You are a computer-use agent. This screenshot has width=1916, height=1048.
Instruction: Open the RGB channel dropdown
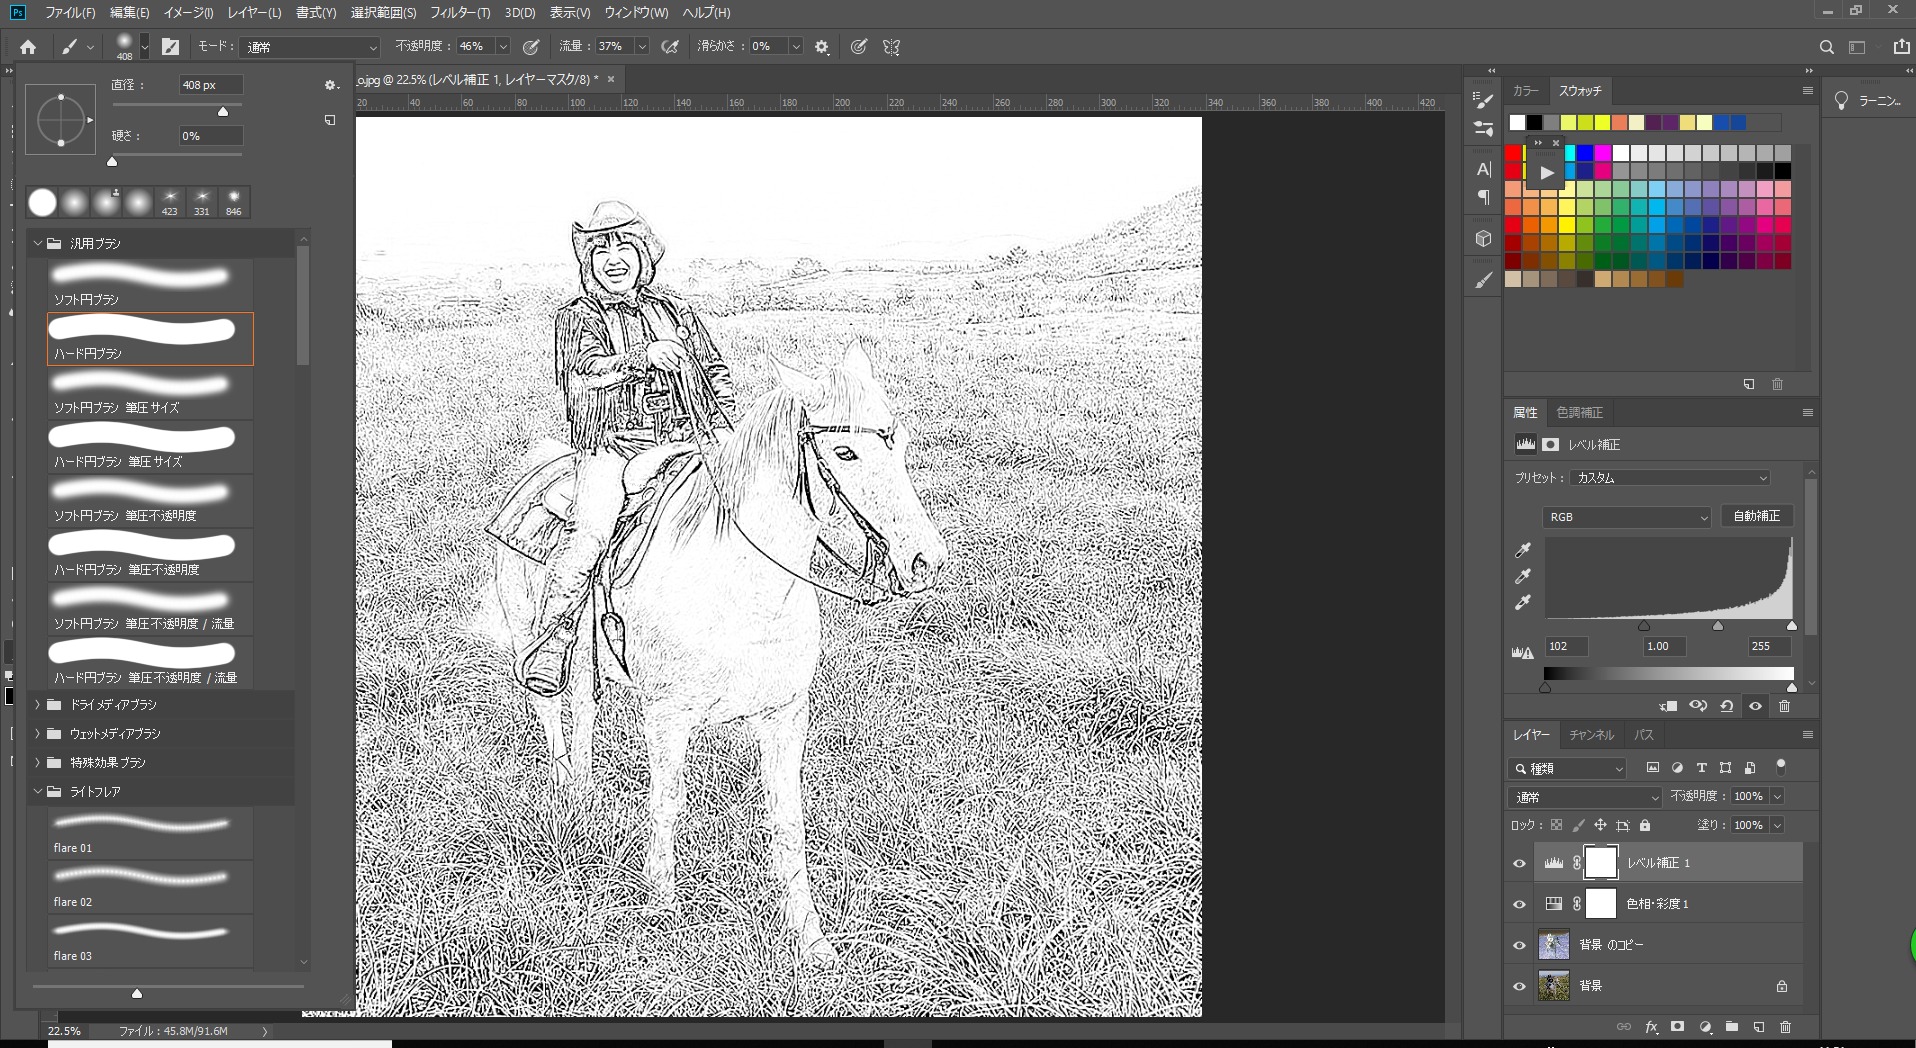coord(1627,517)
